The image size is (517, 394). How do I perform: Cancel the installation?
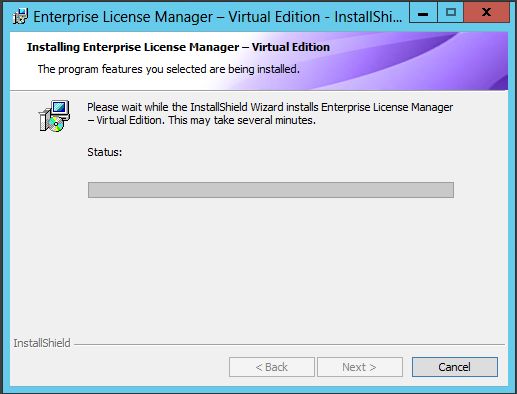[455, 367]
